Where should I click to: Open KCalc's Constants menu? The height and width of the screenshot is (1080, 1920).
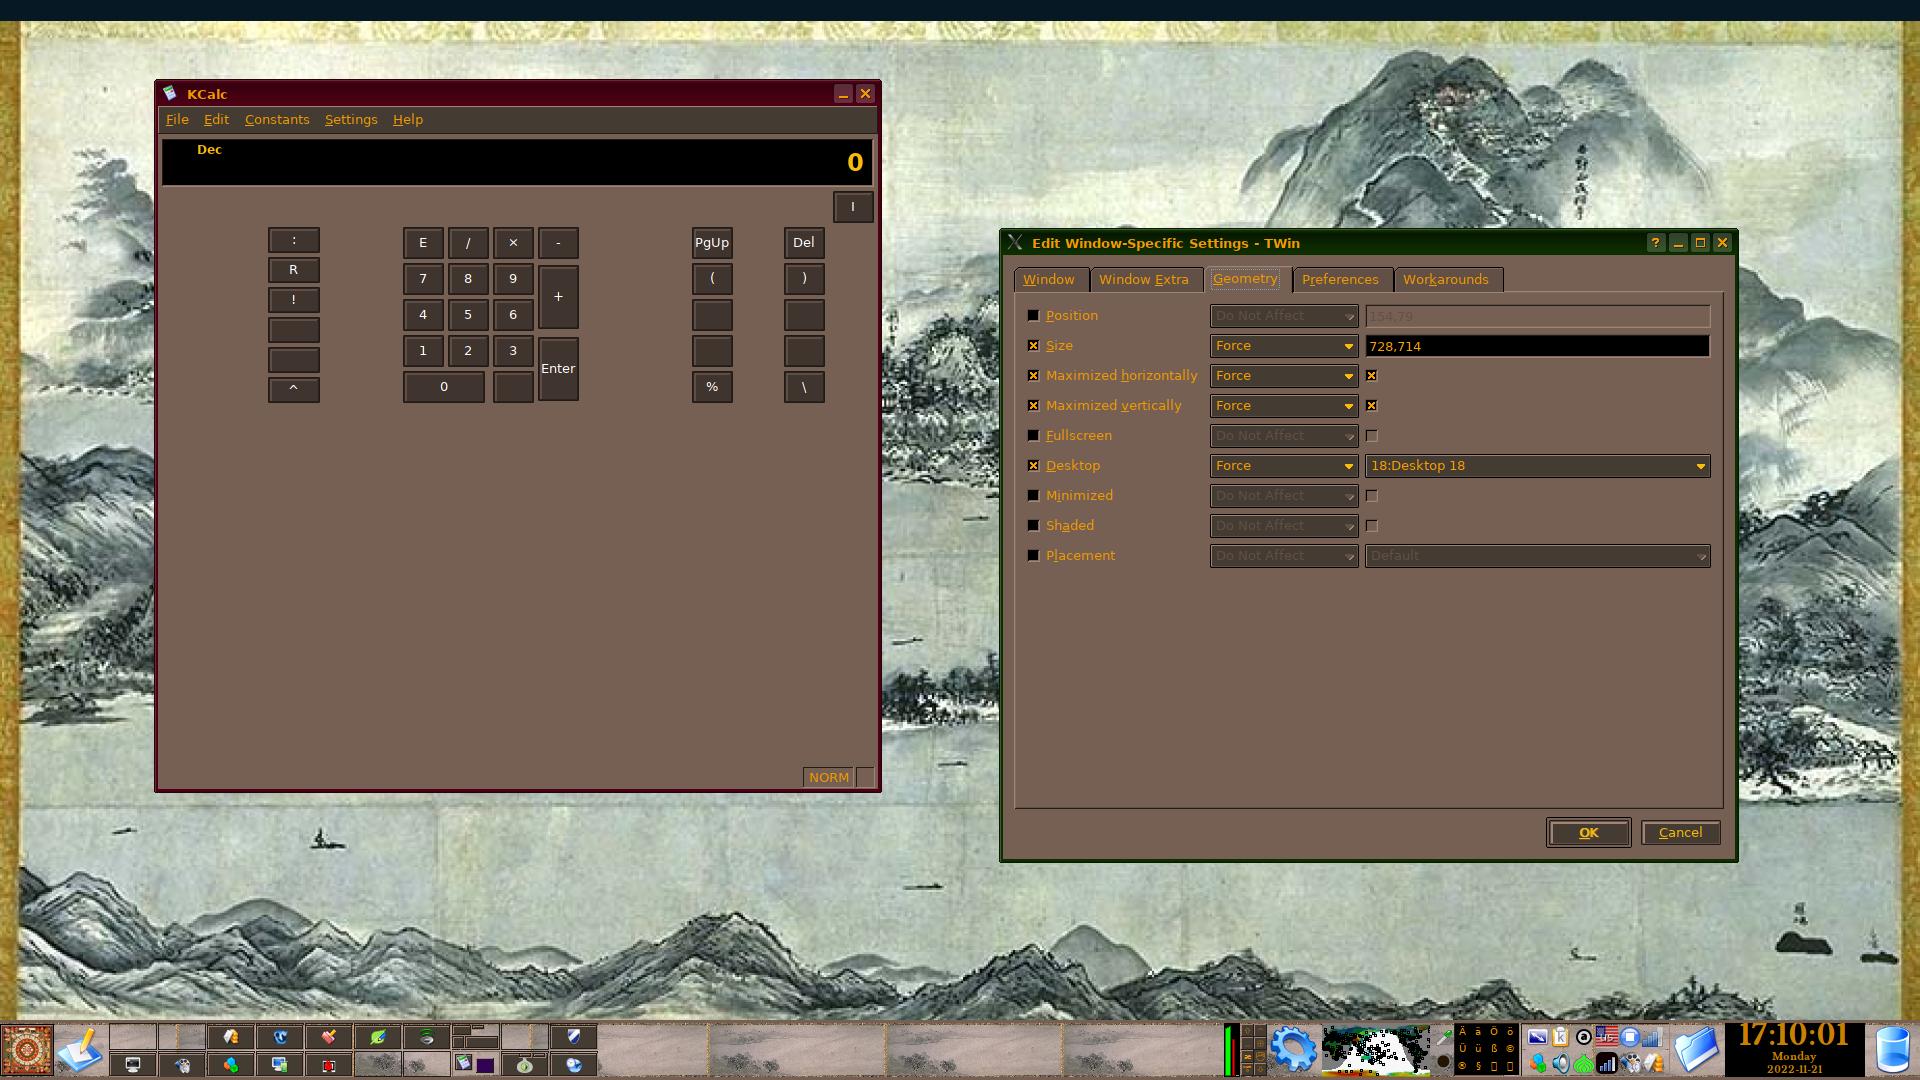click(x=277, y=119)
